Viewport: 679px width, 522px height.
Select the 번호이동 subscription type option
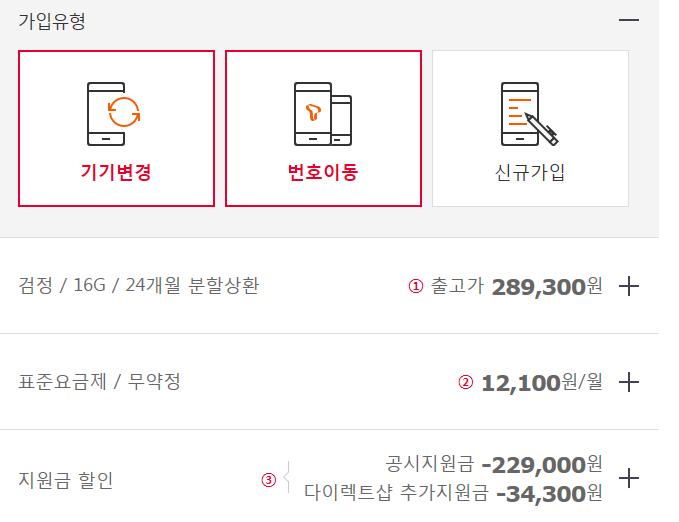[x=323, y=128]
